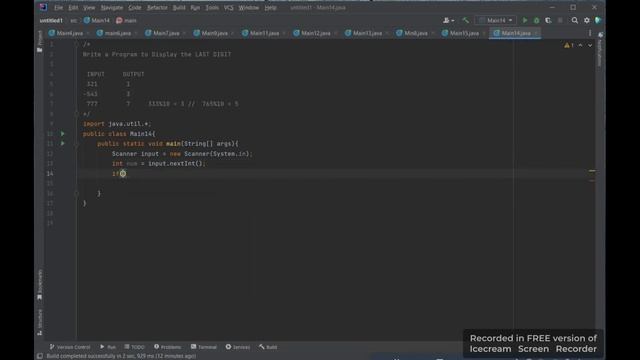640x360 pixels.
Task: Open the Problems tool window
Action: pyautogui.click(x=168, y=347)
